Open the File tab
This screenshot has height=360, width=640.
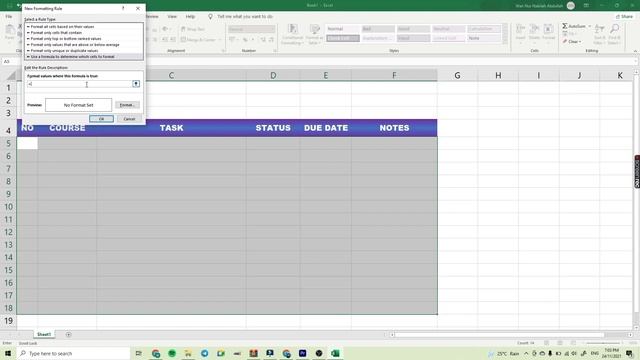9,17
